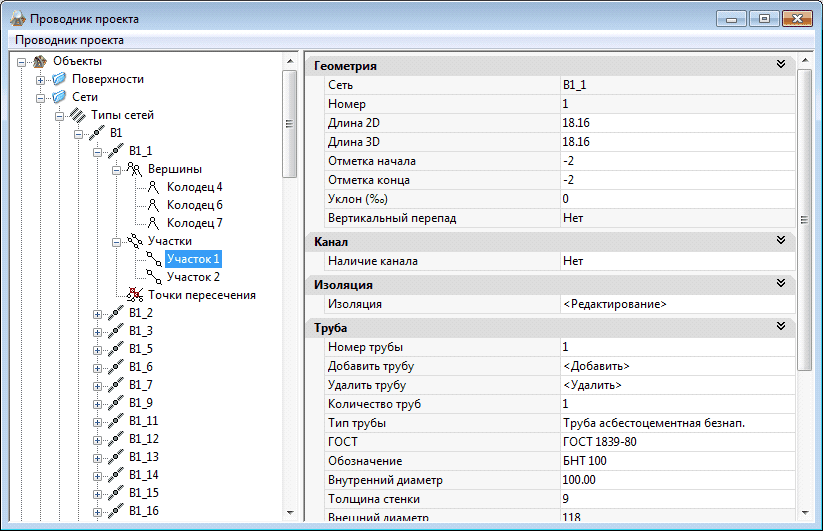Click the B1_2 network icon
This screenshot has width=823, height=531.
(116, 313)
